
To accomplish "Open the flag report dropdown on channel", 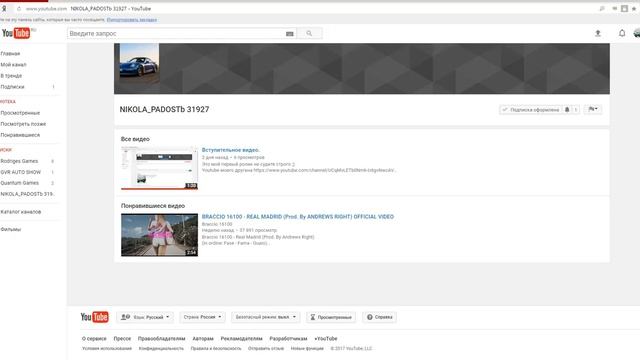I will point(593,109).
